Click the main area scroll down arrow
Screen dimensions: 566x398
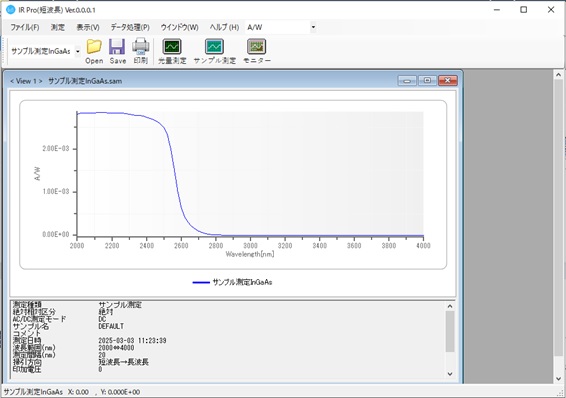coord(558,379)
